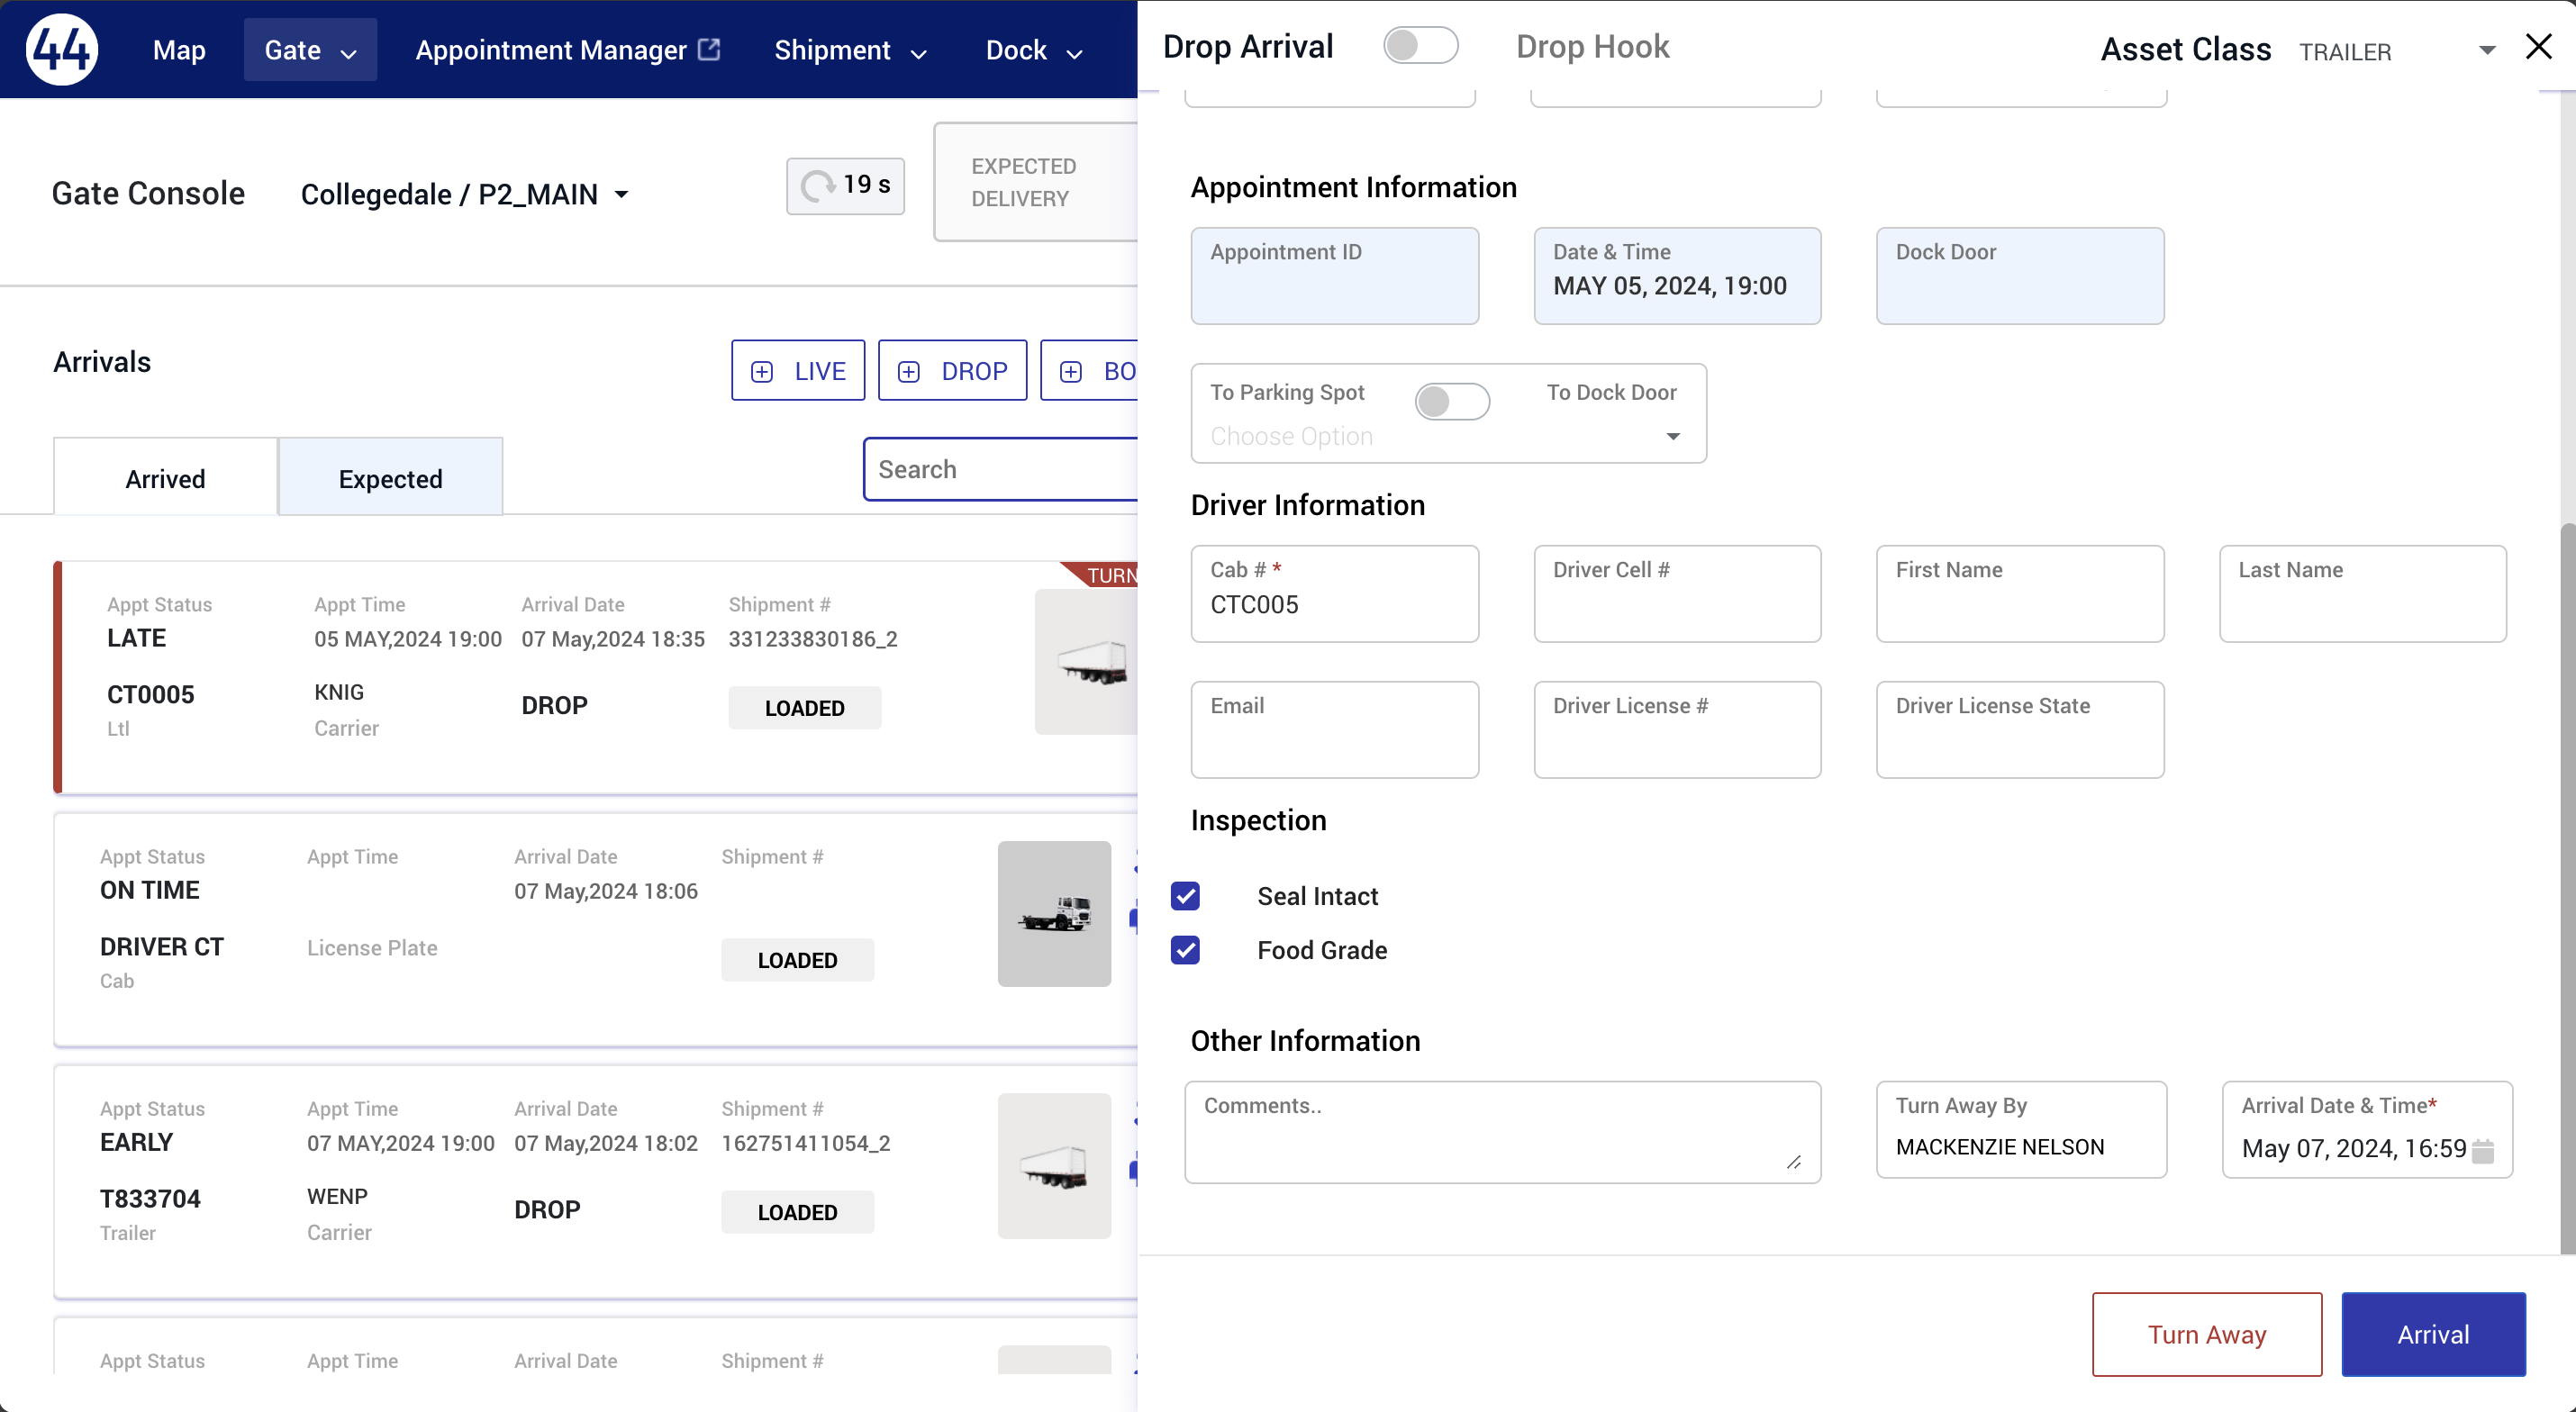Click DROP arrival button

pyautogui.click(x=952, y=370)
